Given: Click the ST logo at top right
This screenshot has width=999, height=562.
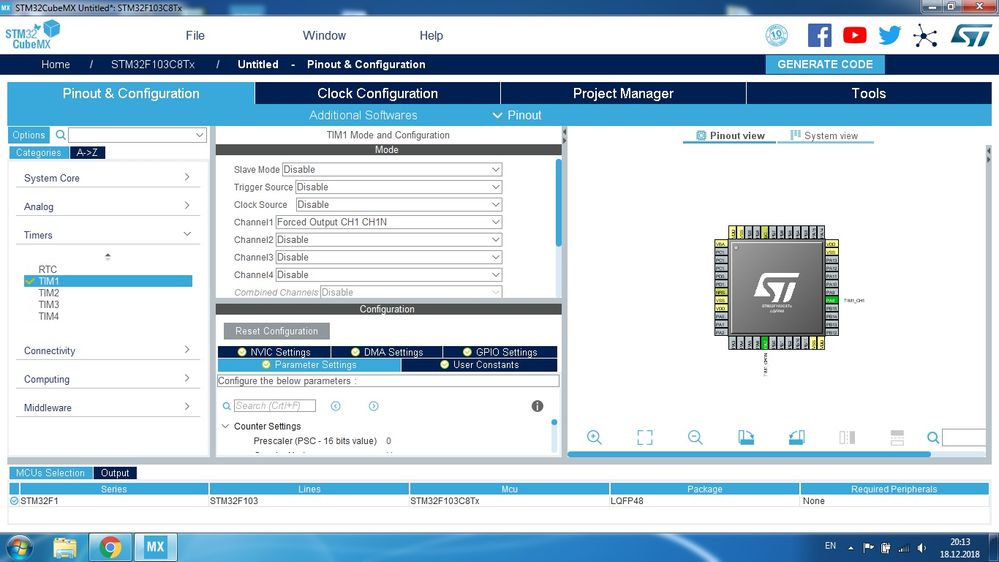Looking at the screenshot, I should (x=971, y=36).
